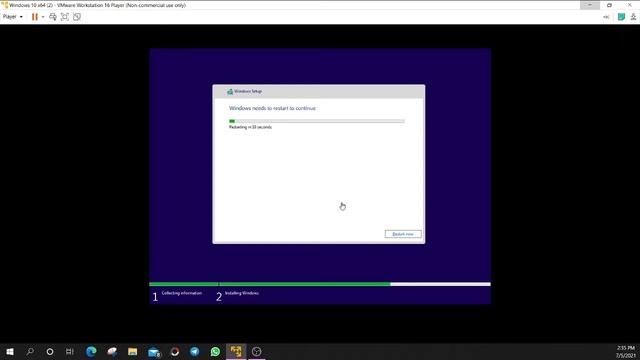
Task: Click the Windows Setup restart countdown progress bar
Action: 317,121
